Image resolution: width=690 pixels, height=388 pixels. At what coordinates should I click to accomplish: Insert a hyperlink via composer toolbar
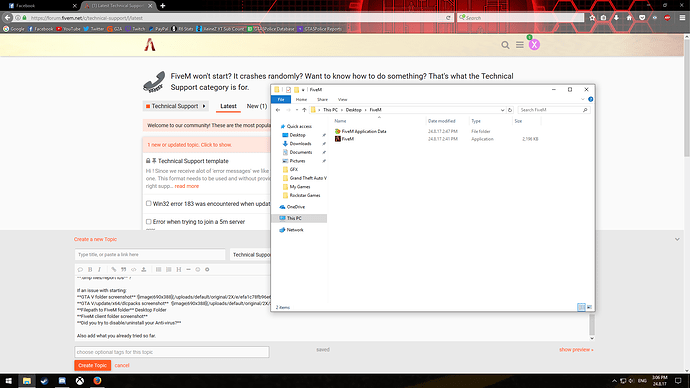pyautogui.click(x=114, y=269)
